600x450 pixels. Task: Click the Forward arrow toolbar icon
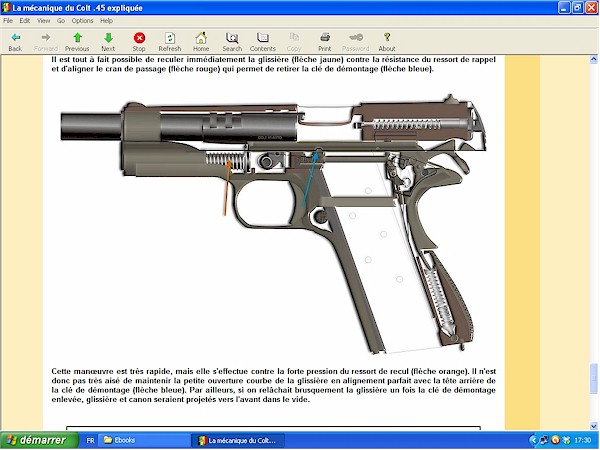point(46,38)
